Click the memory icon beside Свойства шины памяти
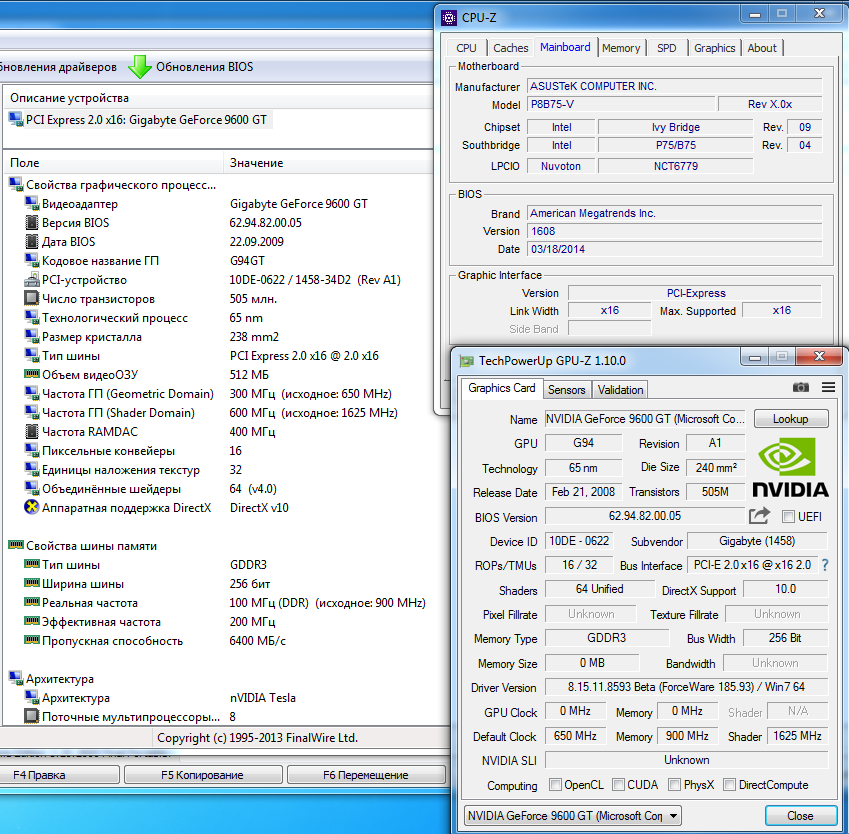The height and width of the screenshot is (834, 849). [x=16, y=545]
